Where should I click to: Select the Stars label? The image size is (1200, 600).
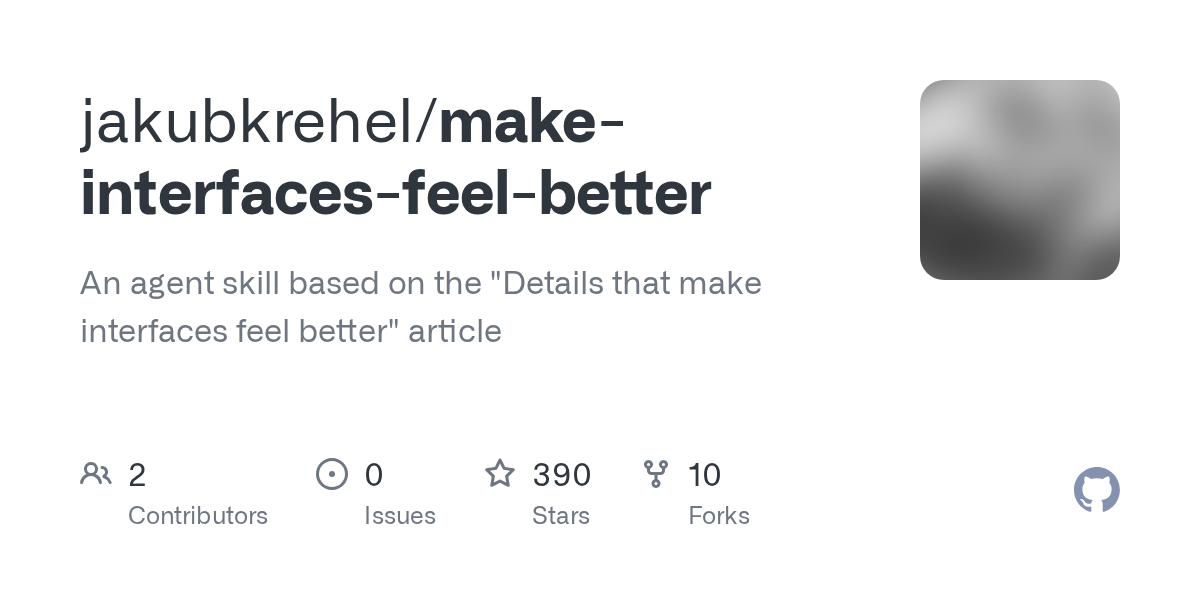(x=561, y=516)
